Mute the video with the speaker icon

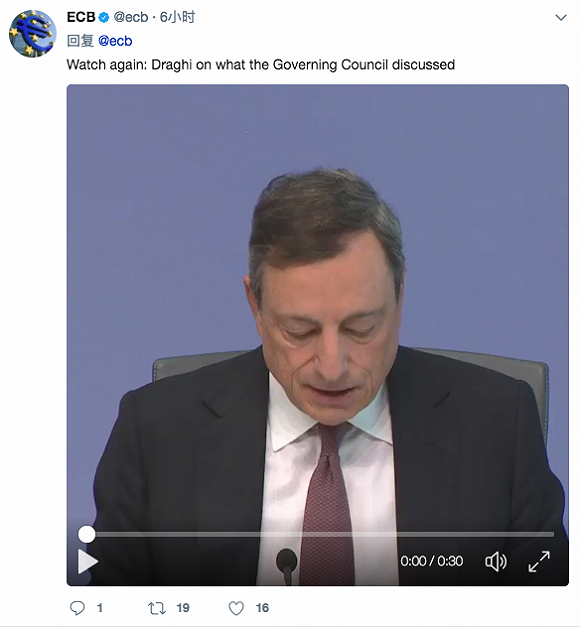496,562
